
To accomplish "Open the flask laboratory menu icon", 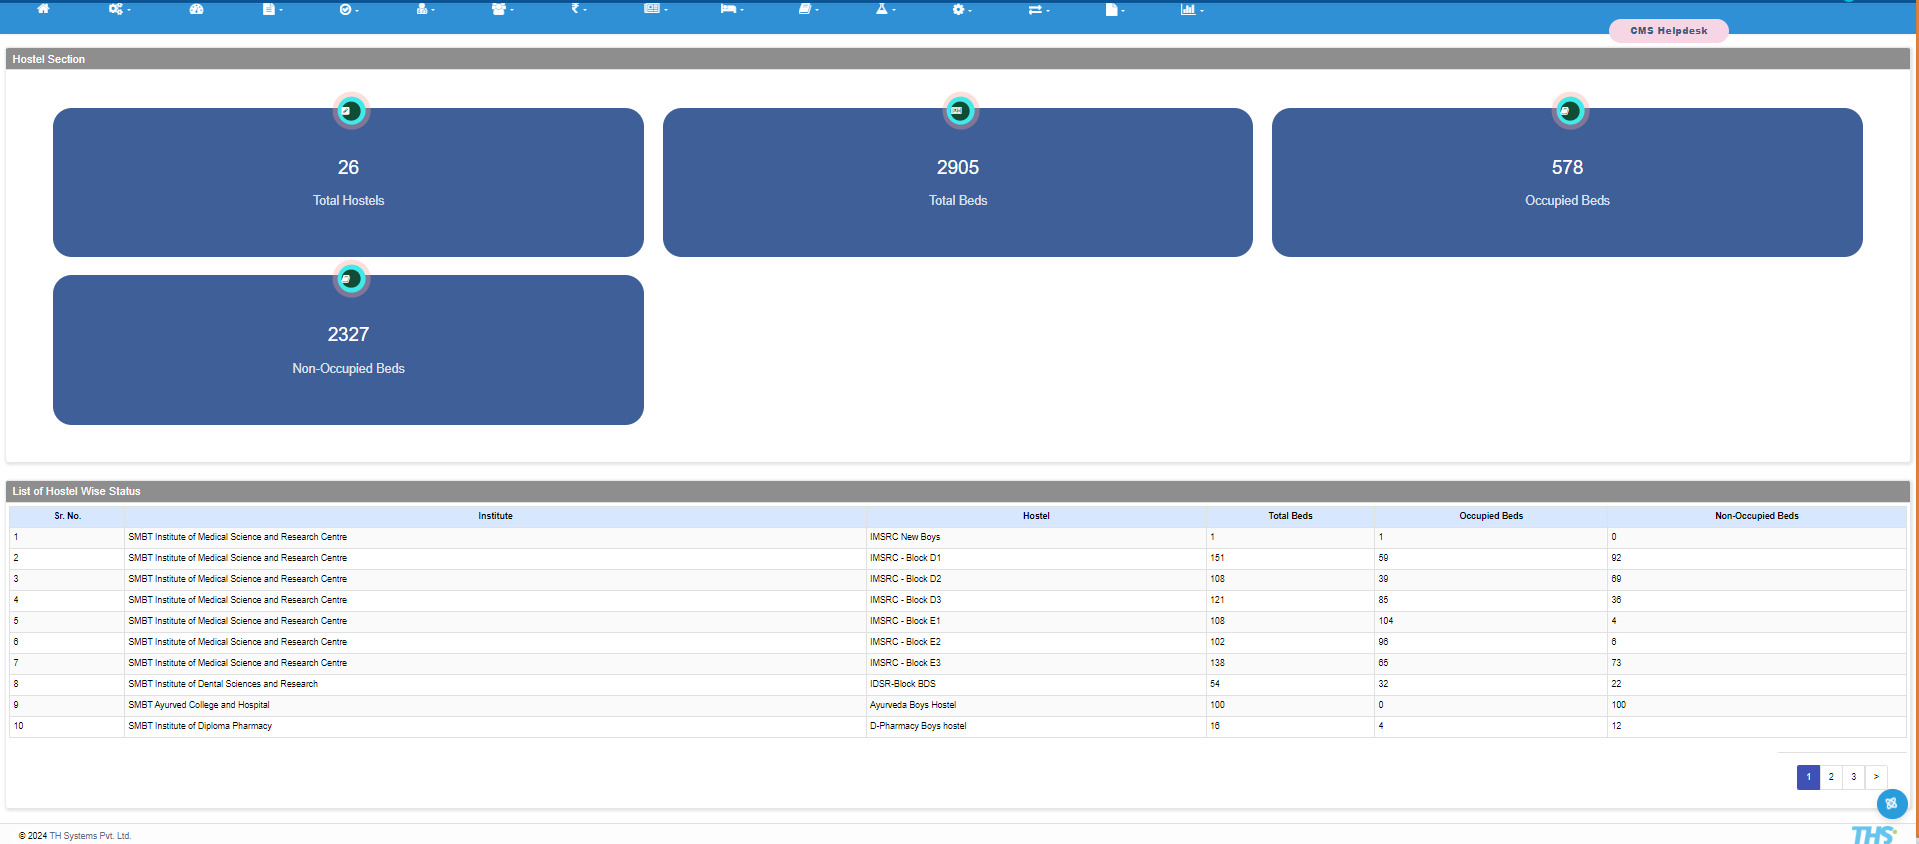I will [x=884, y=9].
